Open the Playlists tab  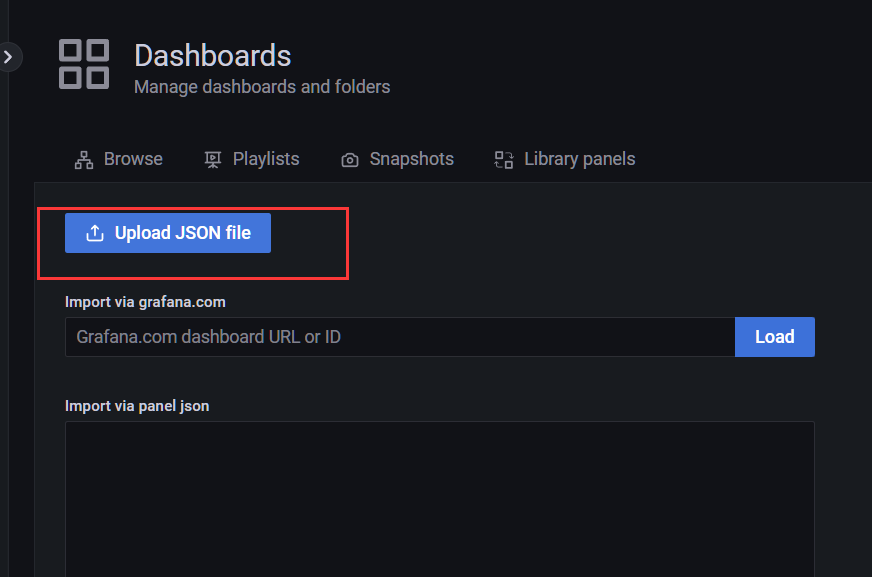coord(251,159)
